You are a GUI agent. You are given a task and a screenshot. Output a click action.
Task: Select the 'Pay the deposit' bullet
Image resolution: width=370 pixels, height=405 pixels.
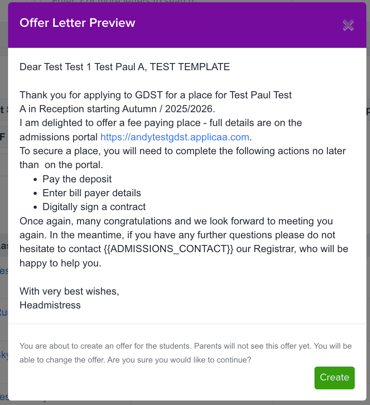[77, 179]
